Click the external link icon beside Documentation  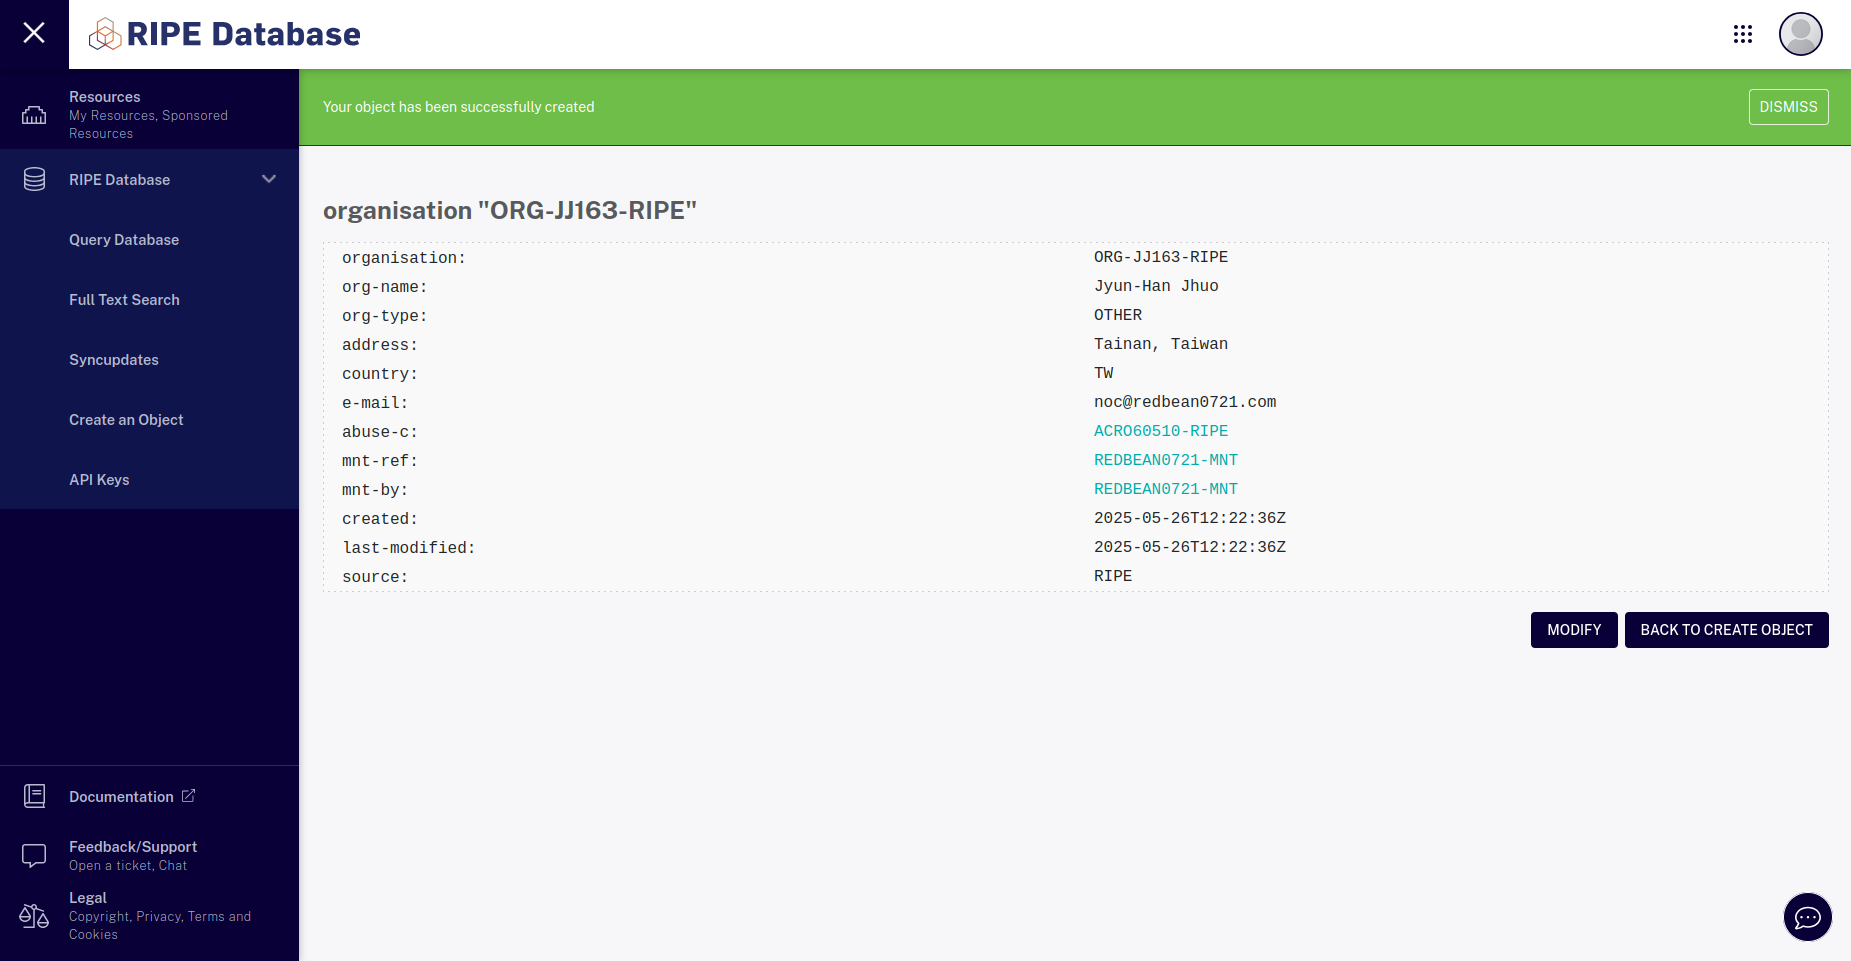188,796
